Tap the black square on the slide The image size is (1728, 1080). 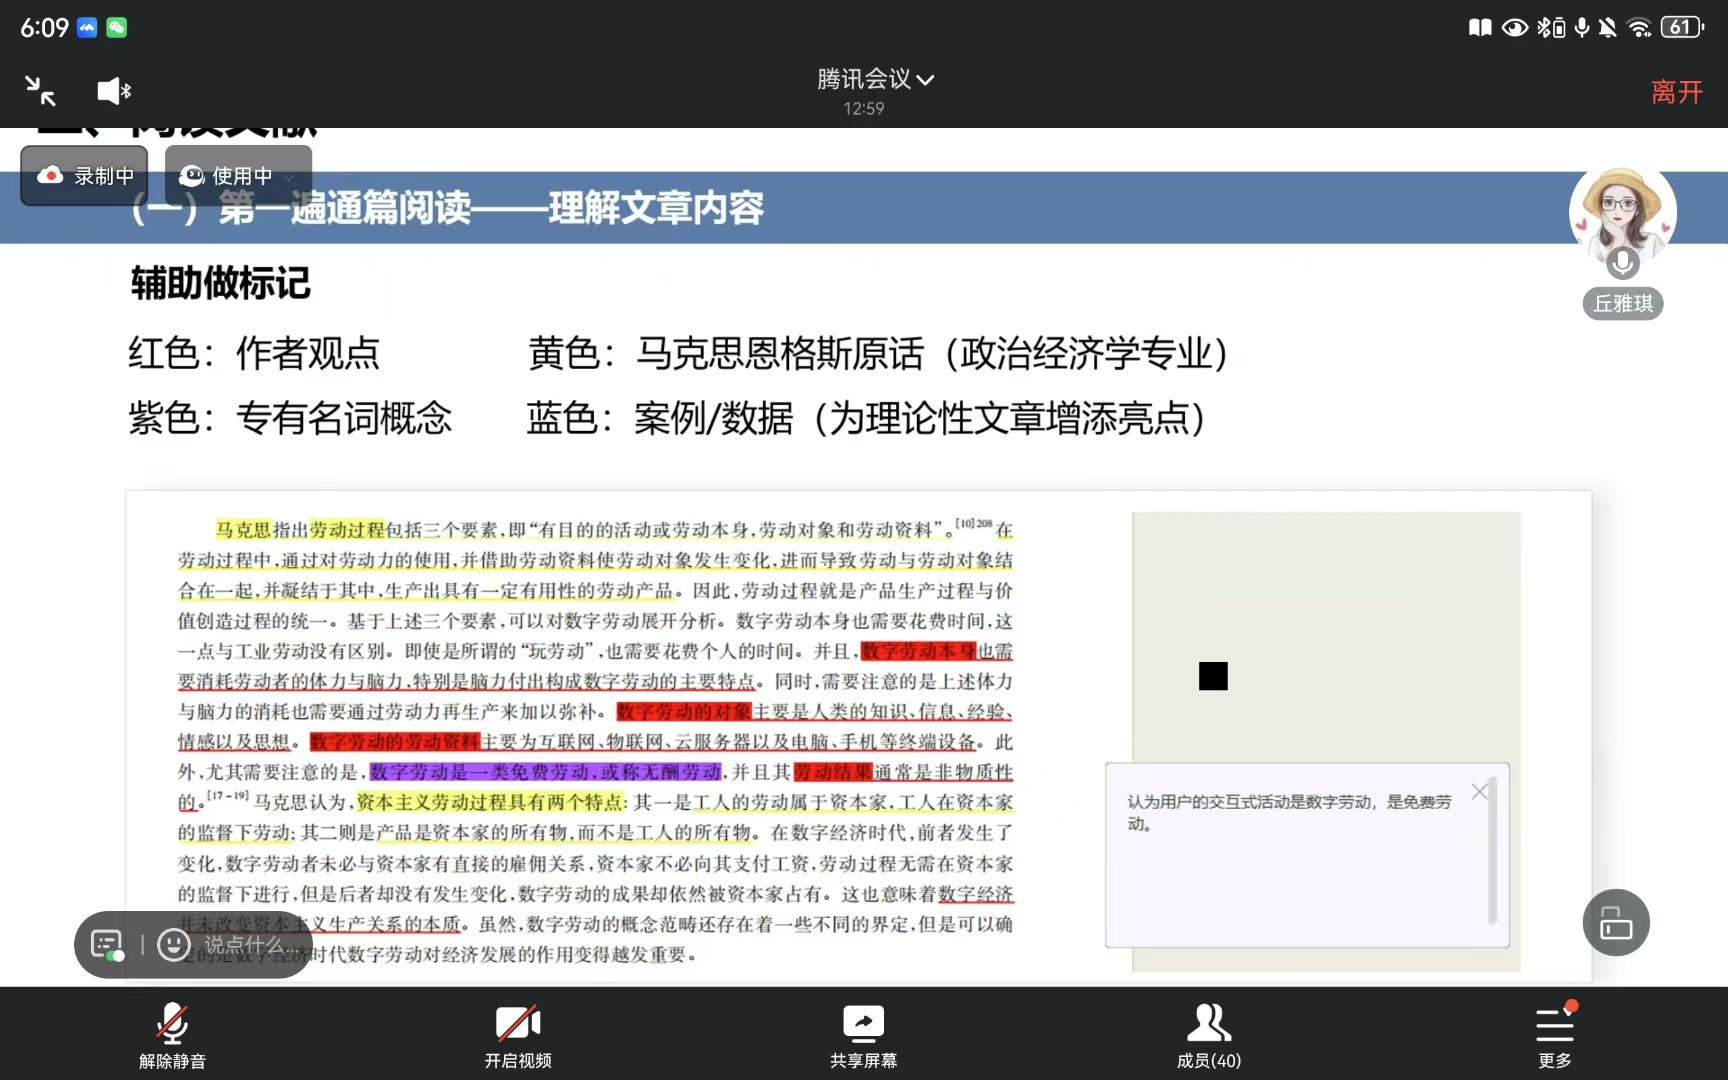pyautogui.click(x=1212, y=676)
